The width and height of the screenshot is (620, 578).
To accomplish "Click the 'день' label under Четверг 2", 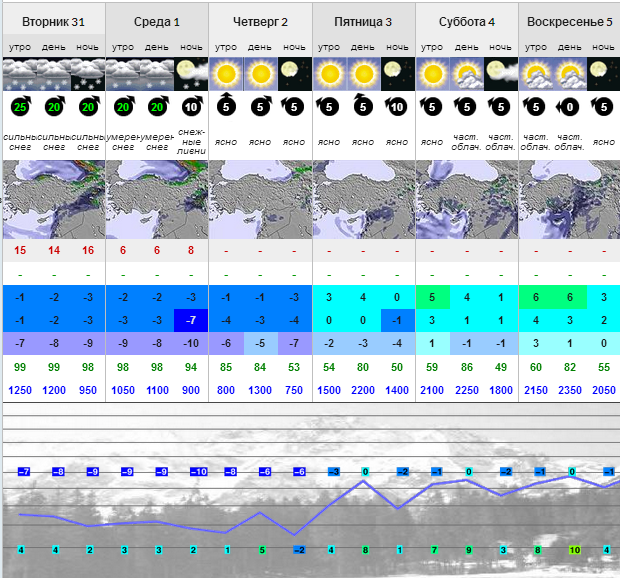I will pyautogui.click(x=260, y=47).
